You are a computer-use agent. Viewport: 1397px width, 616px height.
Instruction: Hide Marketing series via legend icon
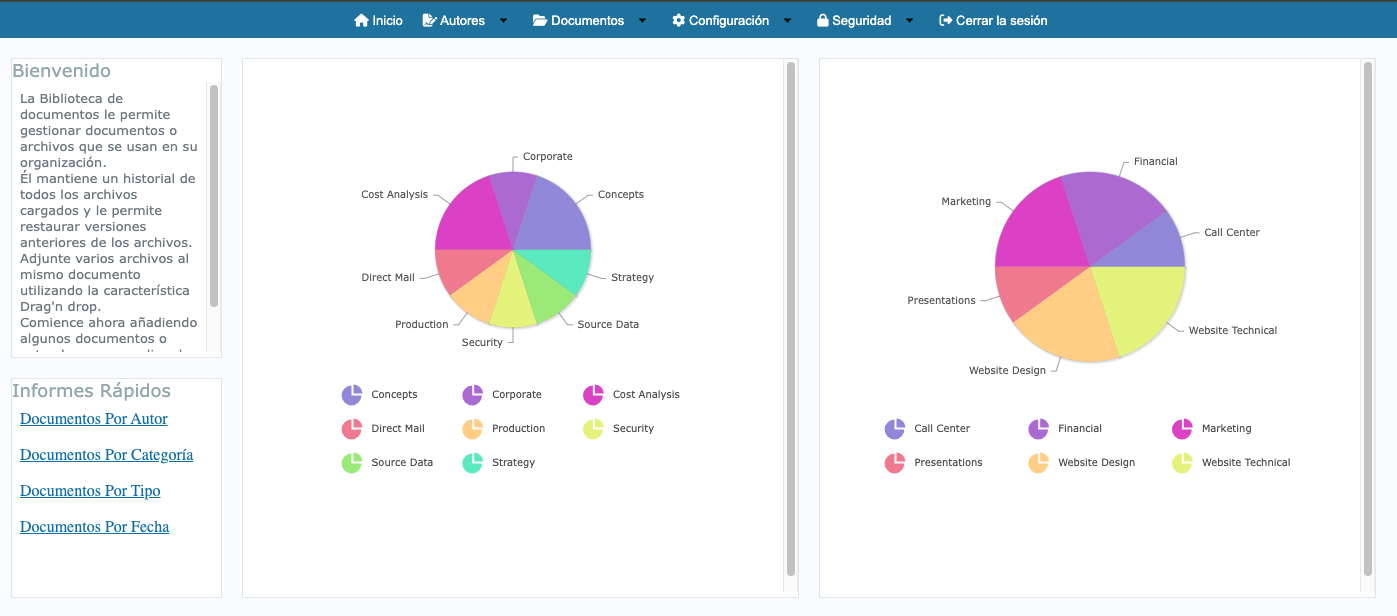1182,429
